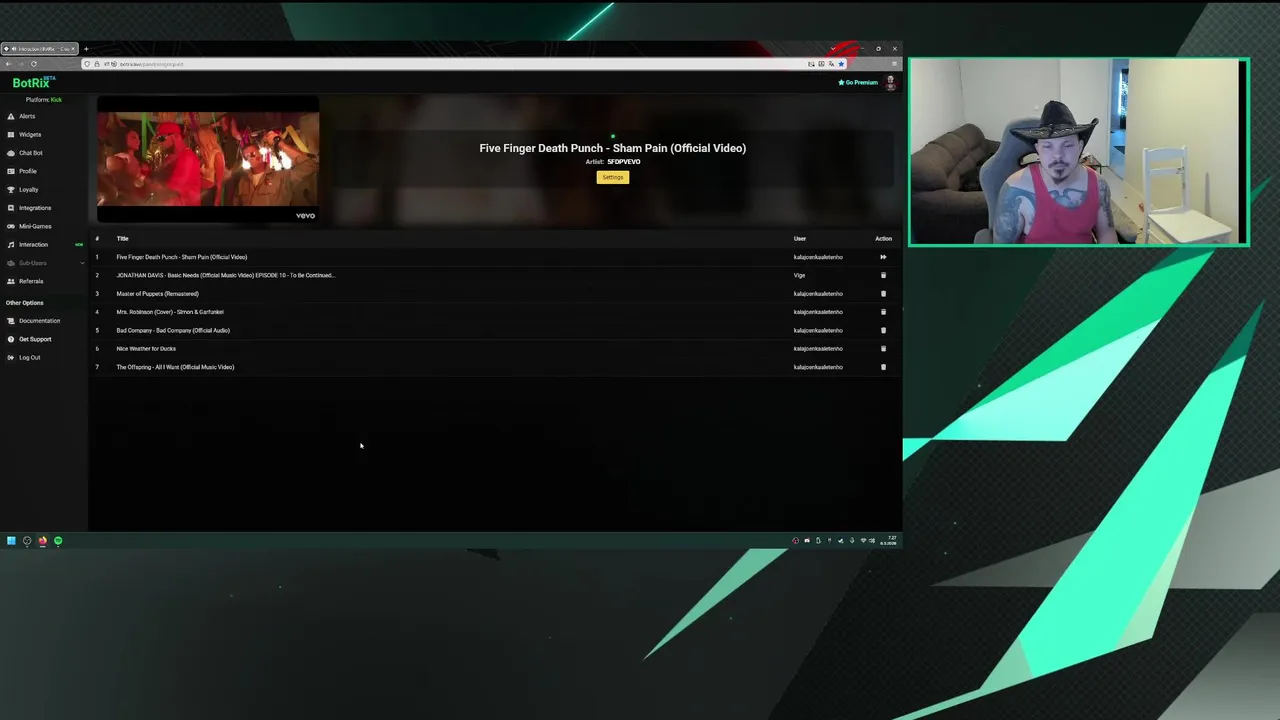Click the artist name 5FDPVEVO
Image resolution: width=1280 pixels, height=720 pixels.
pos(624,161)
